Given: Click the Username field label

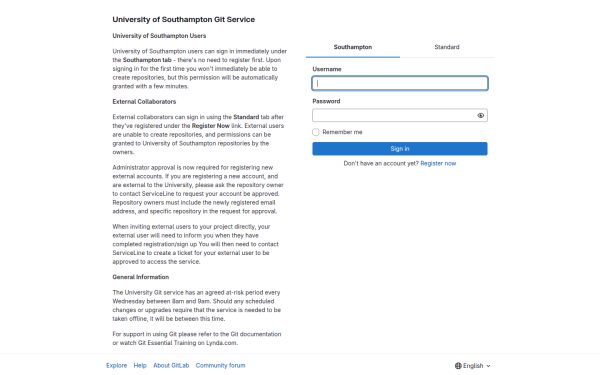Looking at the screenshot, I should point(327,69).
